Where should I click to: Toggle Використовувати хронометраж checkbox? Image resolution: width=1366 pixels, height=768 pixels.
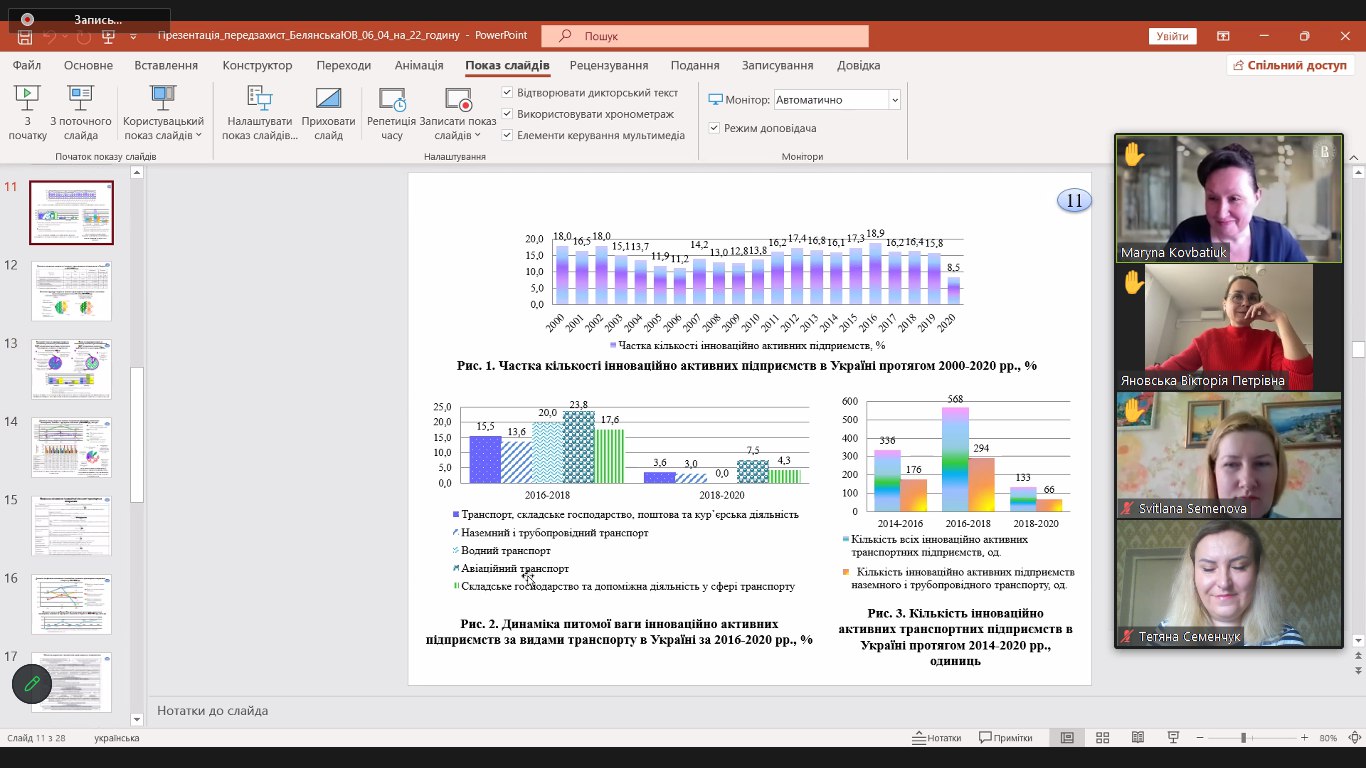point(507,114)
